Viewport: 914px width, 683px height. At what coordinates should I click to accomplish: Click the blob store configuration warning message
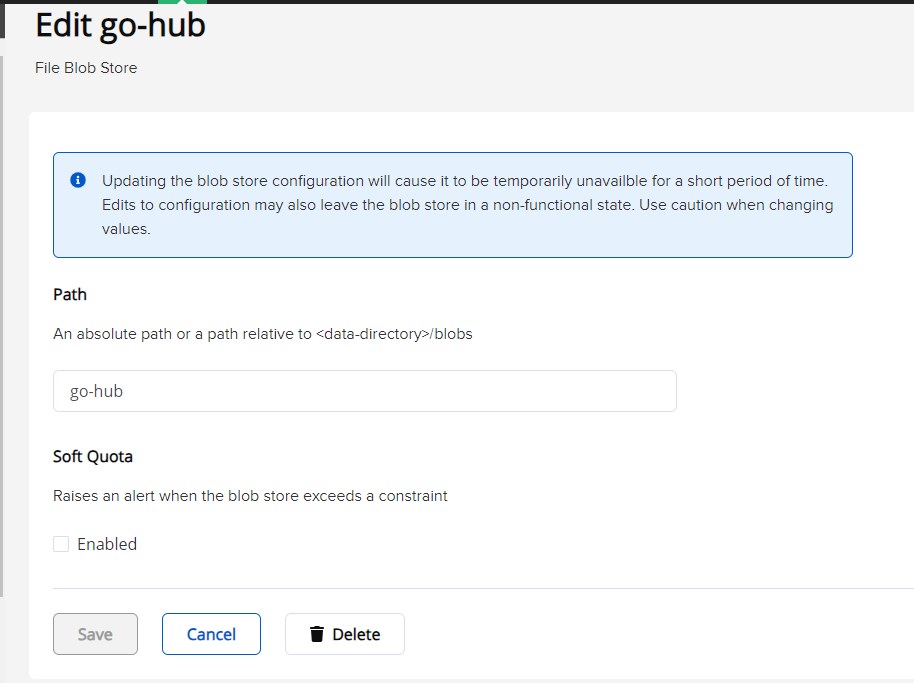tap(465, 204)
